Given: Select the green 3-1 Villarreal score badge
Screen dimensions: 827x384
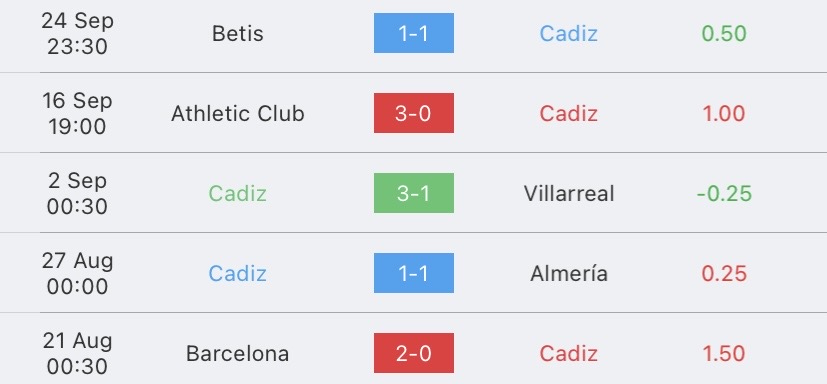Looking at the screenshot, I should point(414,193).
